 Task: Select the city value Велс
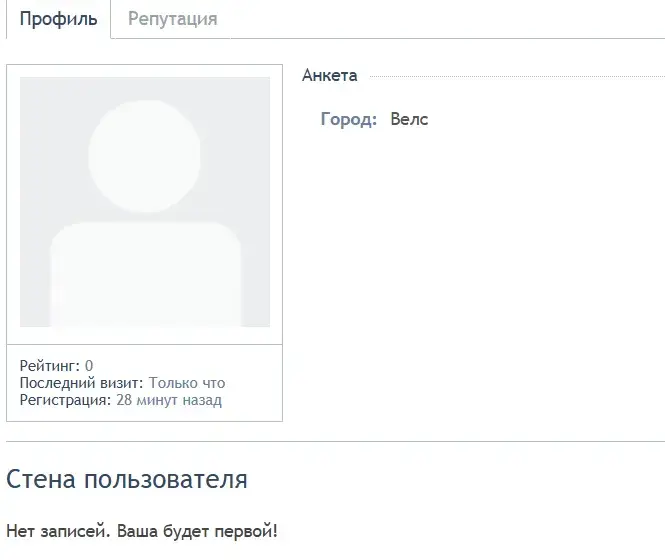coord(409,119)
